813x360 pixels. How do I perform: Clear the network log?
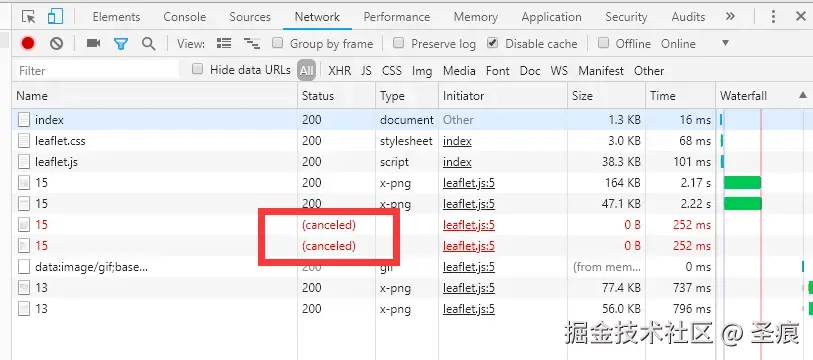pos(57,44)
